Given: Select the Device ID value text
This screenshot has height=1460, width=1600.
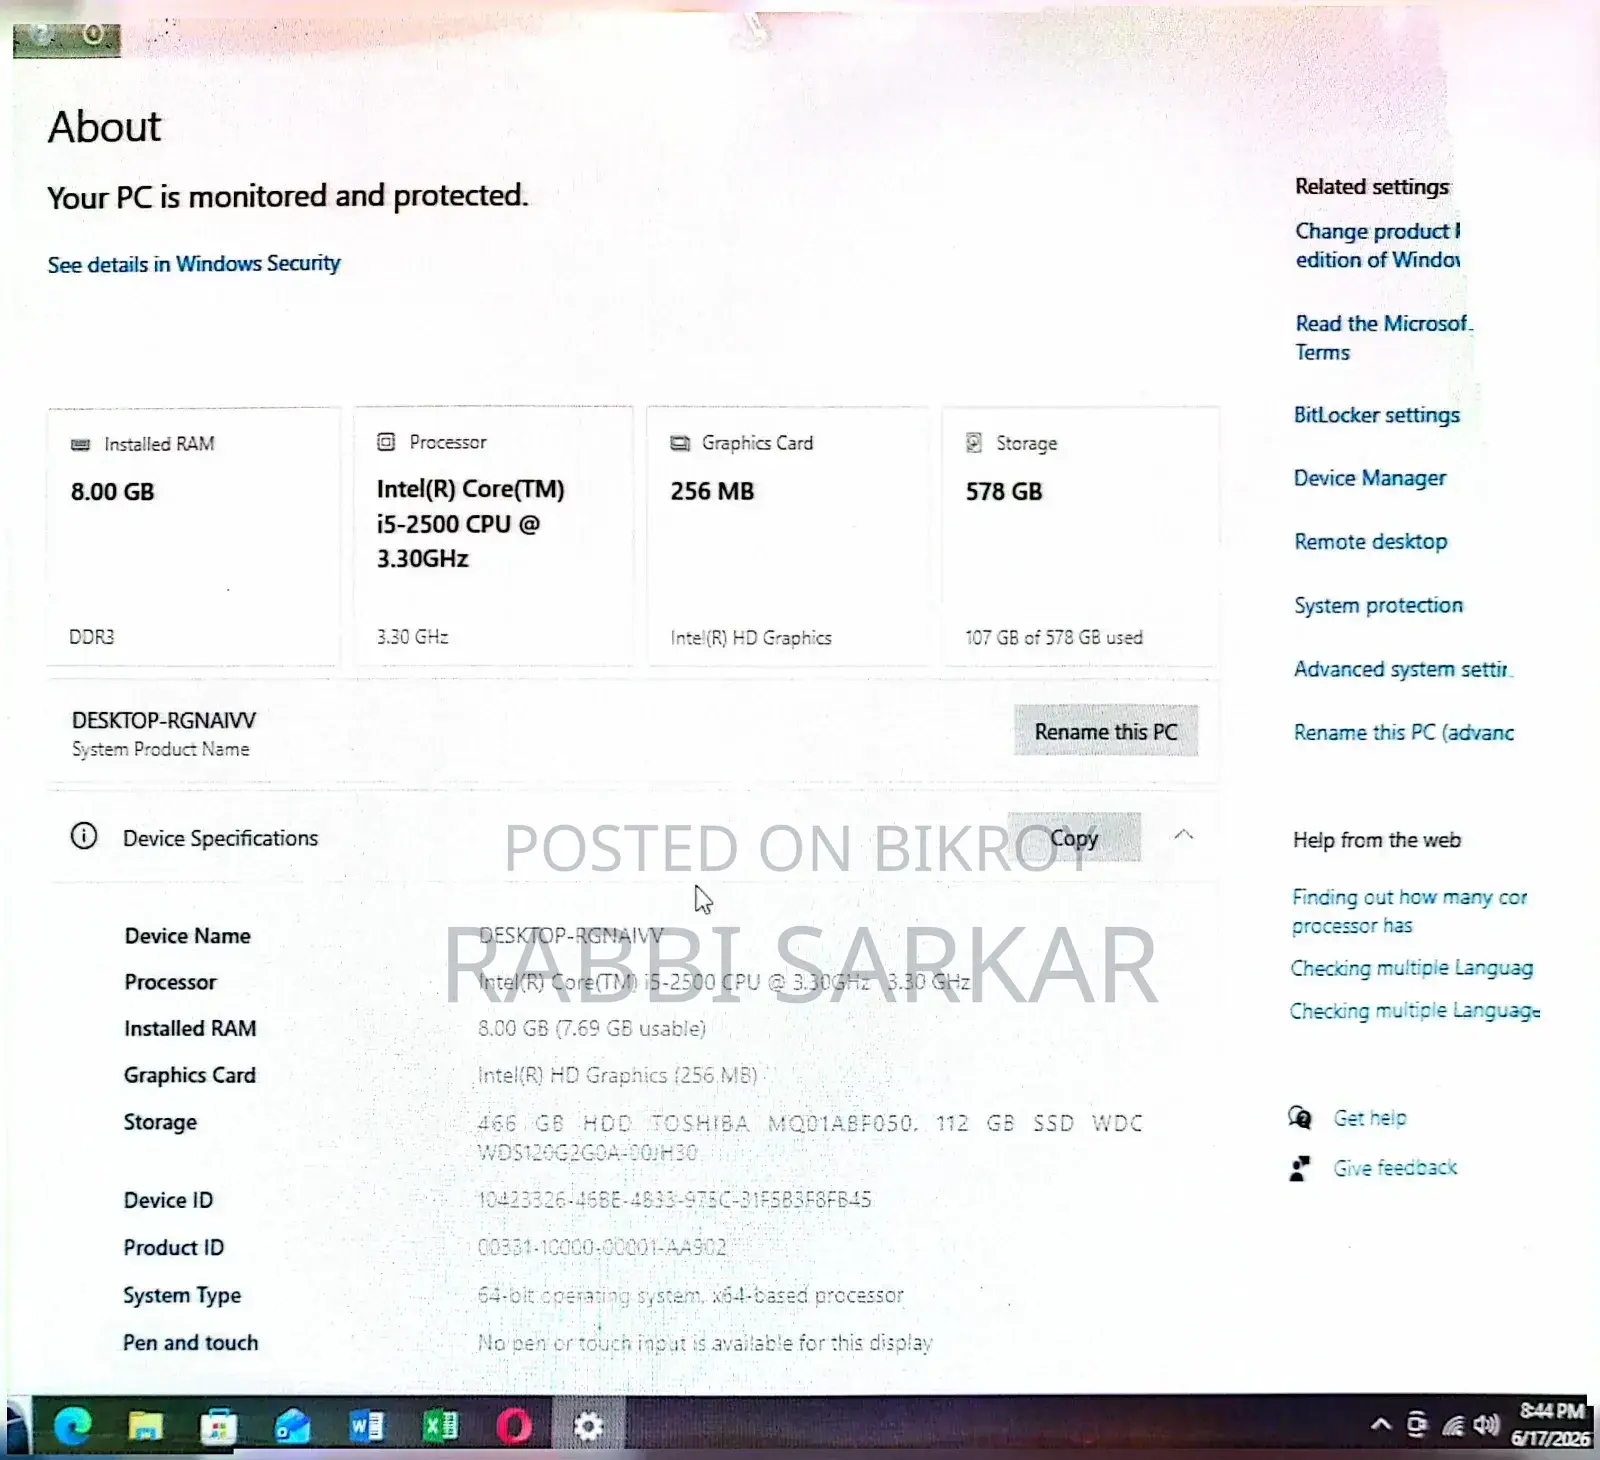Looking at the screenshot, I should [x=675, y=1199].
